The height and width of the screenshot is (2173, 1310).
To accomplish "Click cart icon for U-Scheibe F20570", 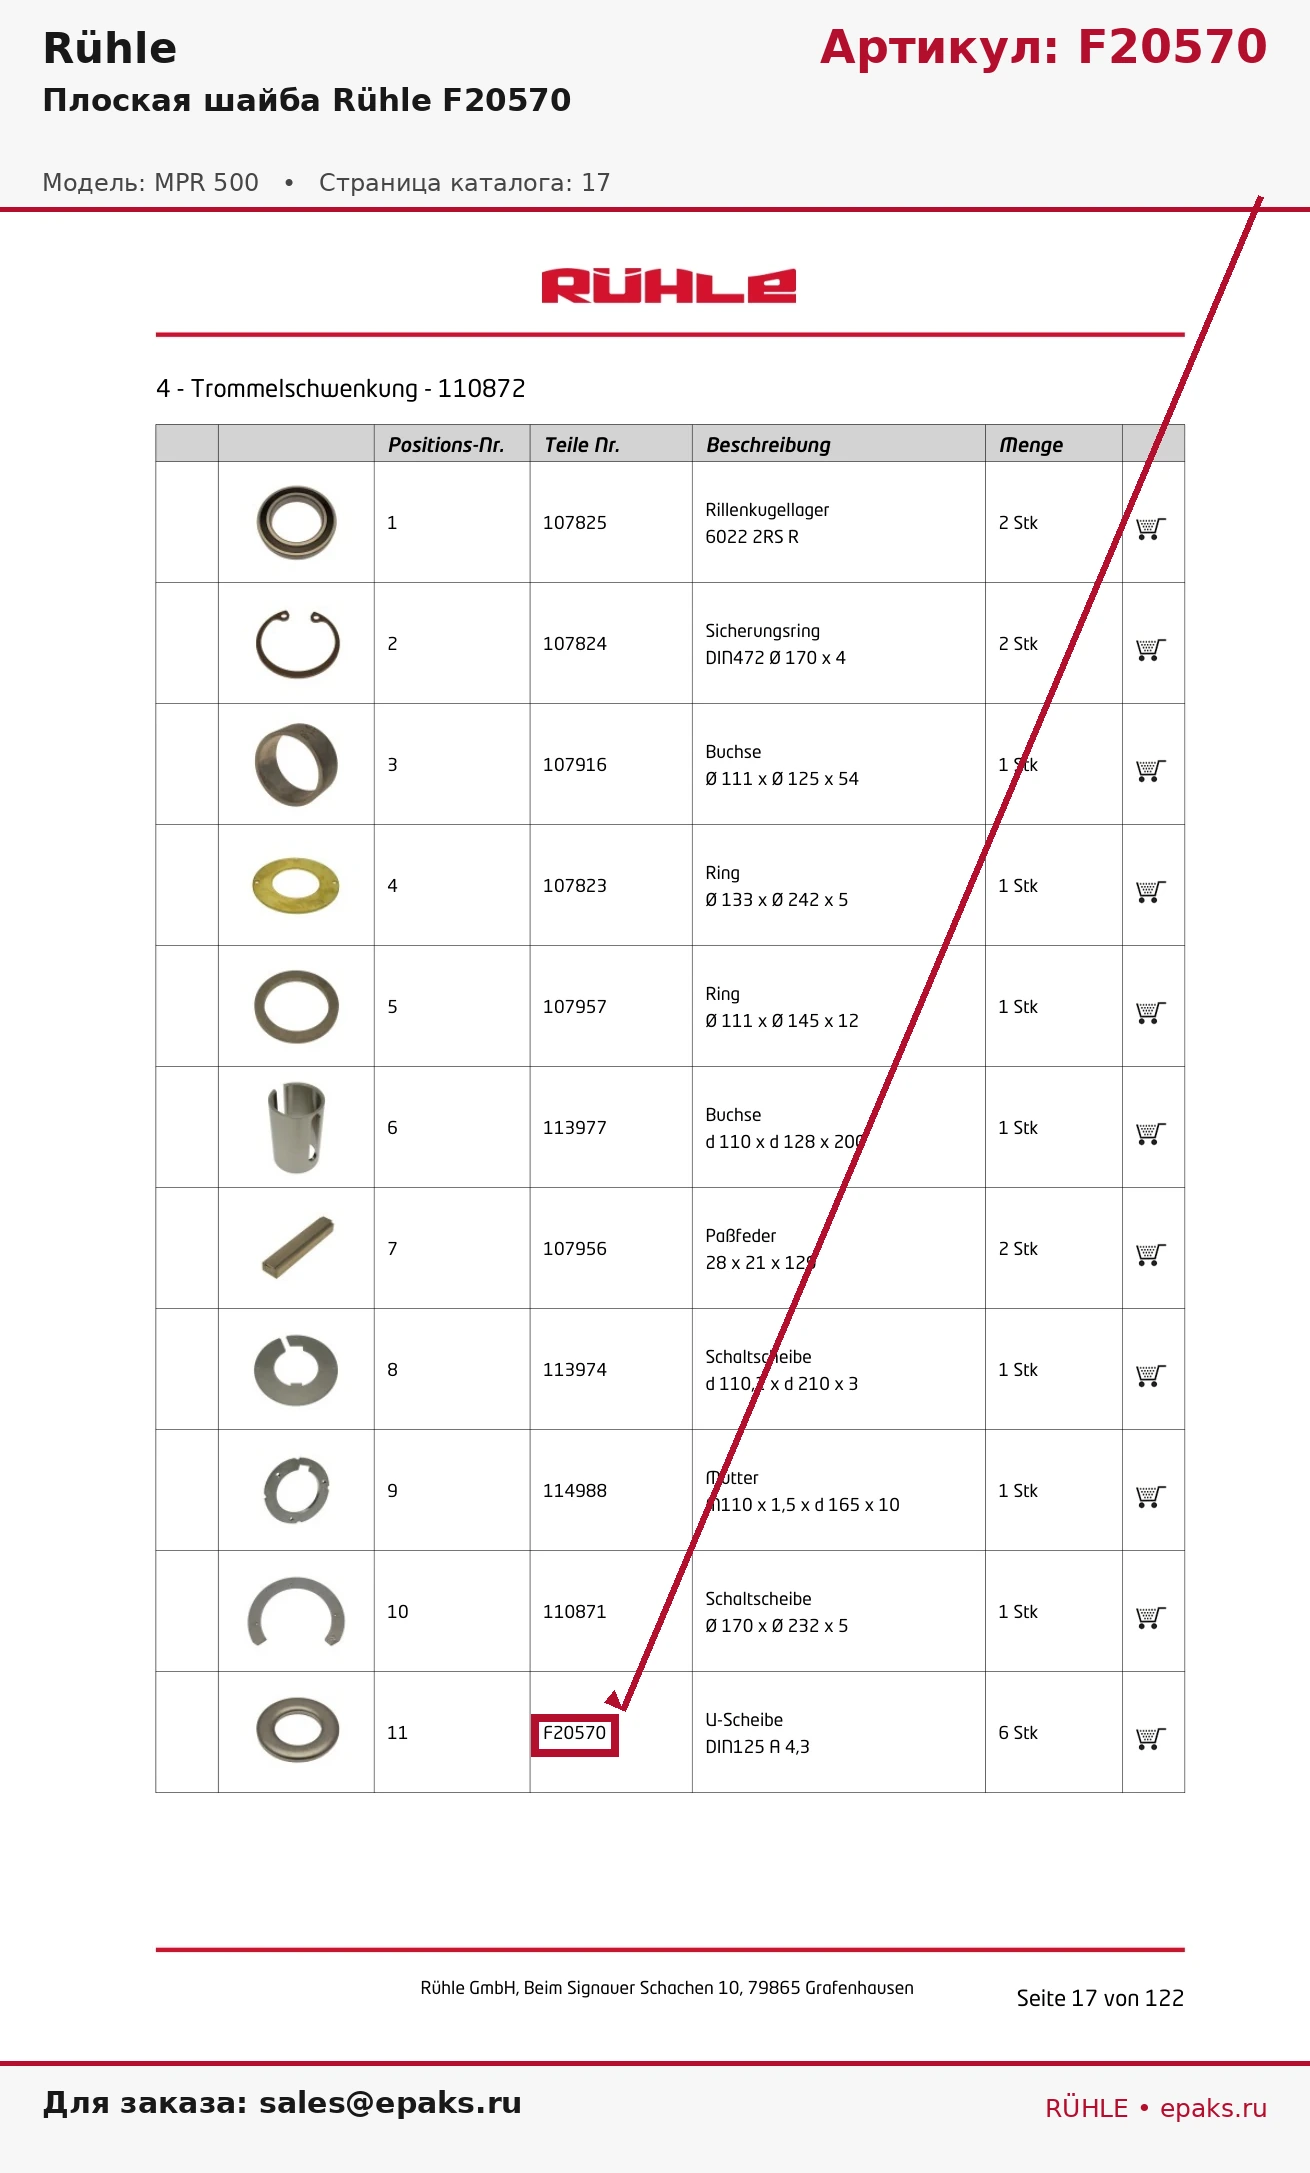I will (1151, 1738).
